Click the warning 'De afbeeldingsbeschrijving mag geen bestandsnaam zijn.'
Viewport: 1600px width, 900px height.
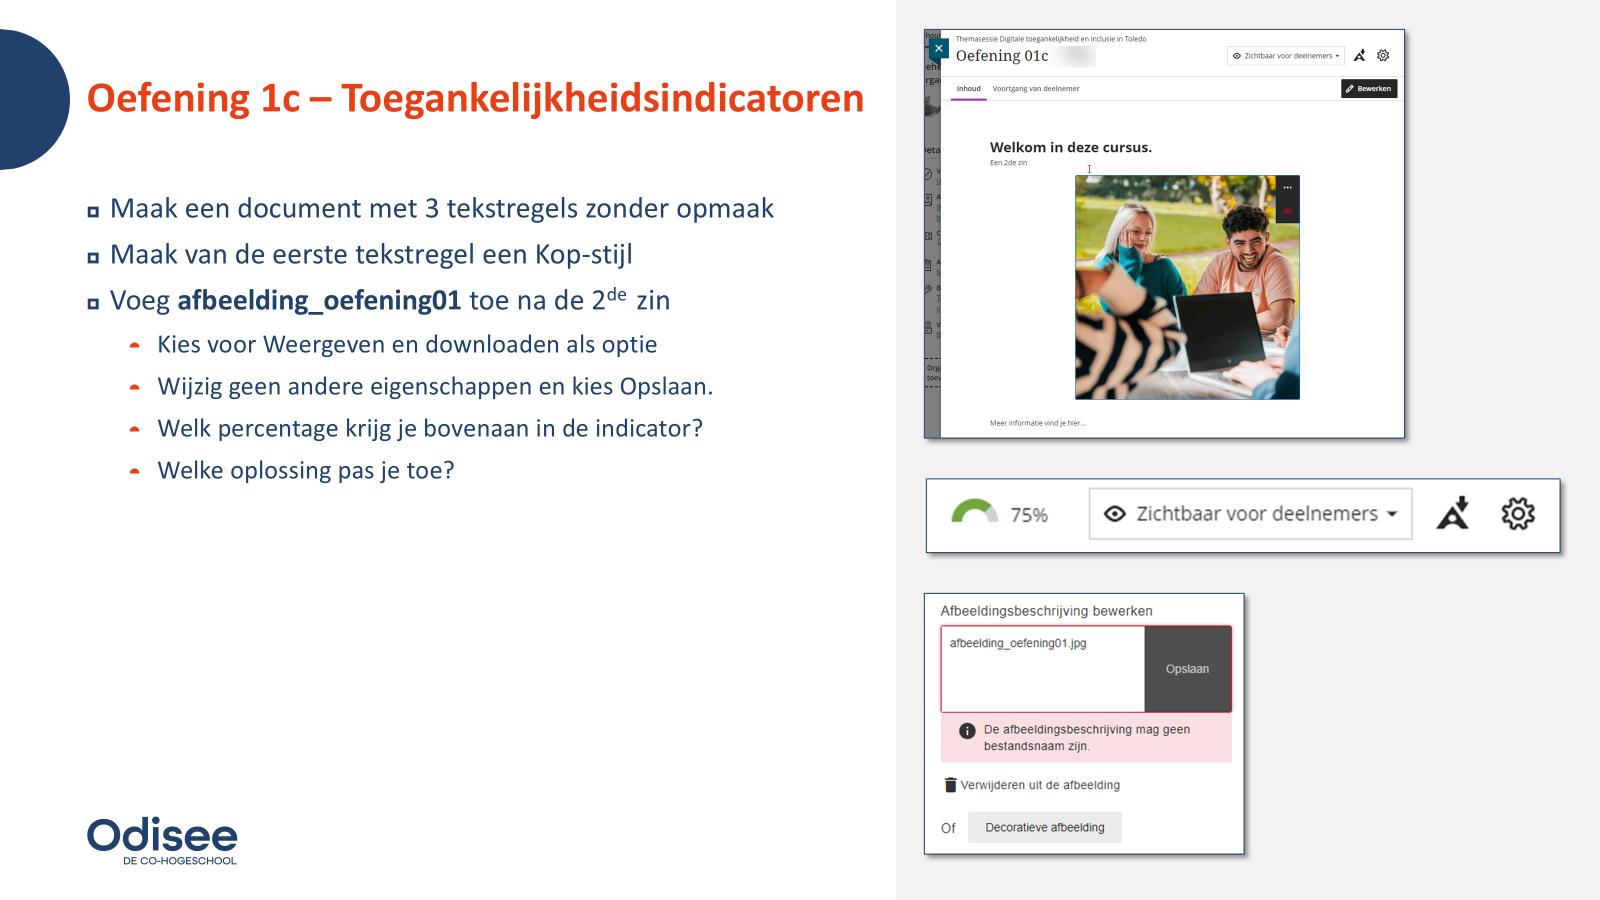[1087, 738]
